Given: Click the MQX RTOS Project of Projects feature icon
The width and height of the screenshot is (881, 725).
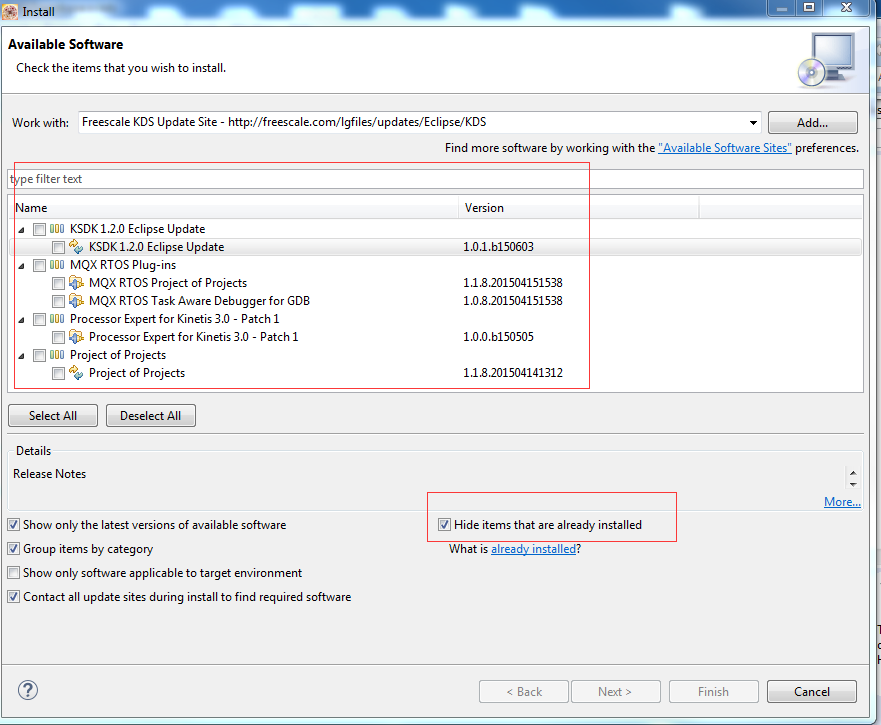Looking at the screenshot, I should point(76,283).
